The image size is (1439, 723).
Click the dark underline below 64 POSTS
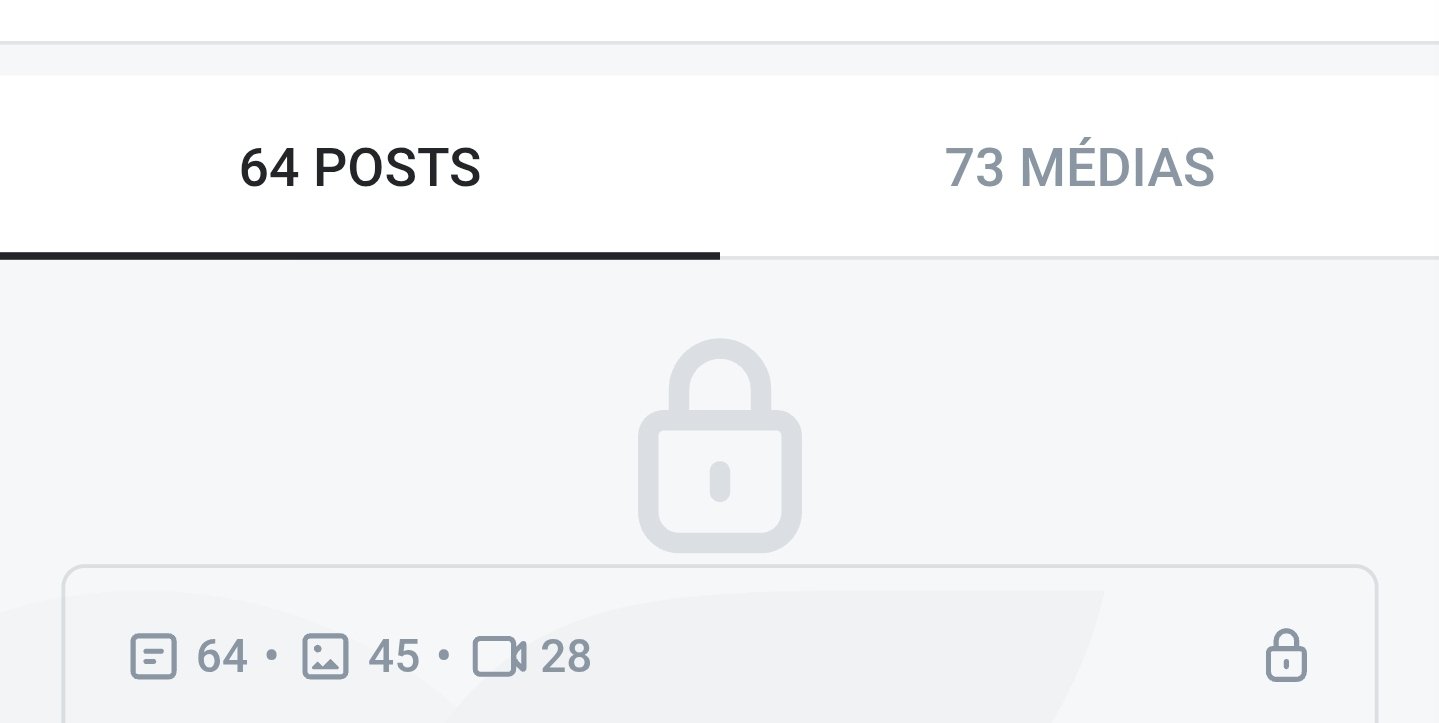(360, 256)
